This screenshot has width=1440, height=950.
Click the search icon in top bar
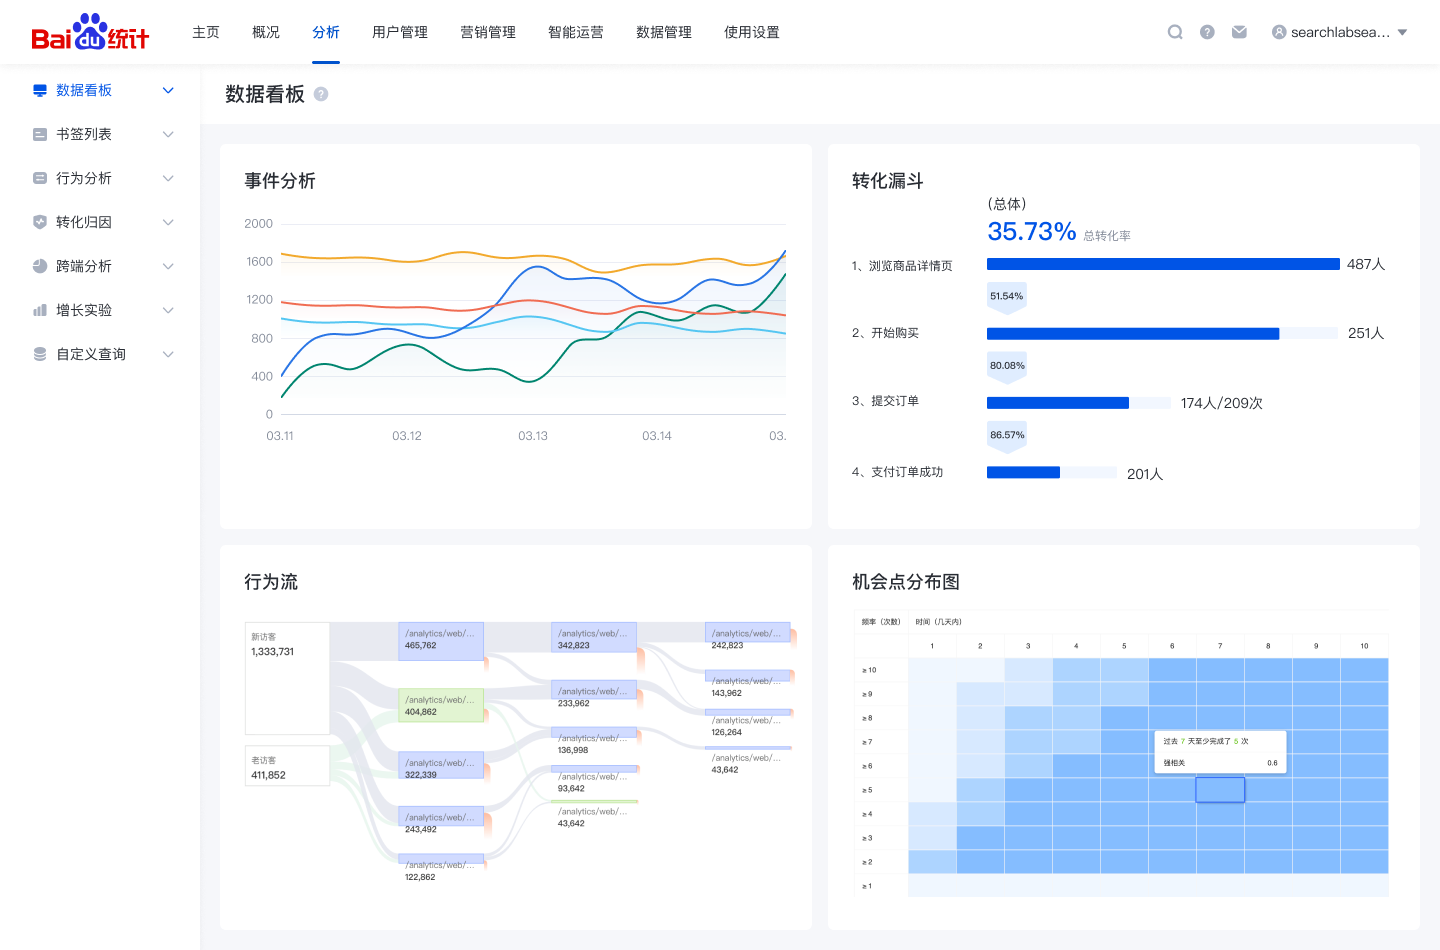(1175, 32)
